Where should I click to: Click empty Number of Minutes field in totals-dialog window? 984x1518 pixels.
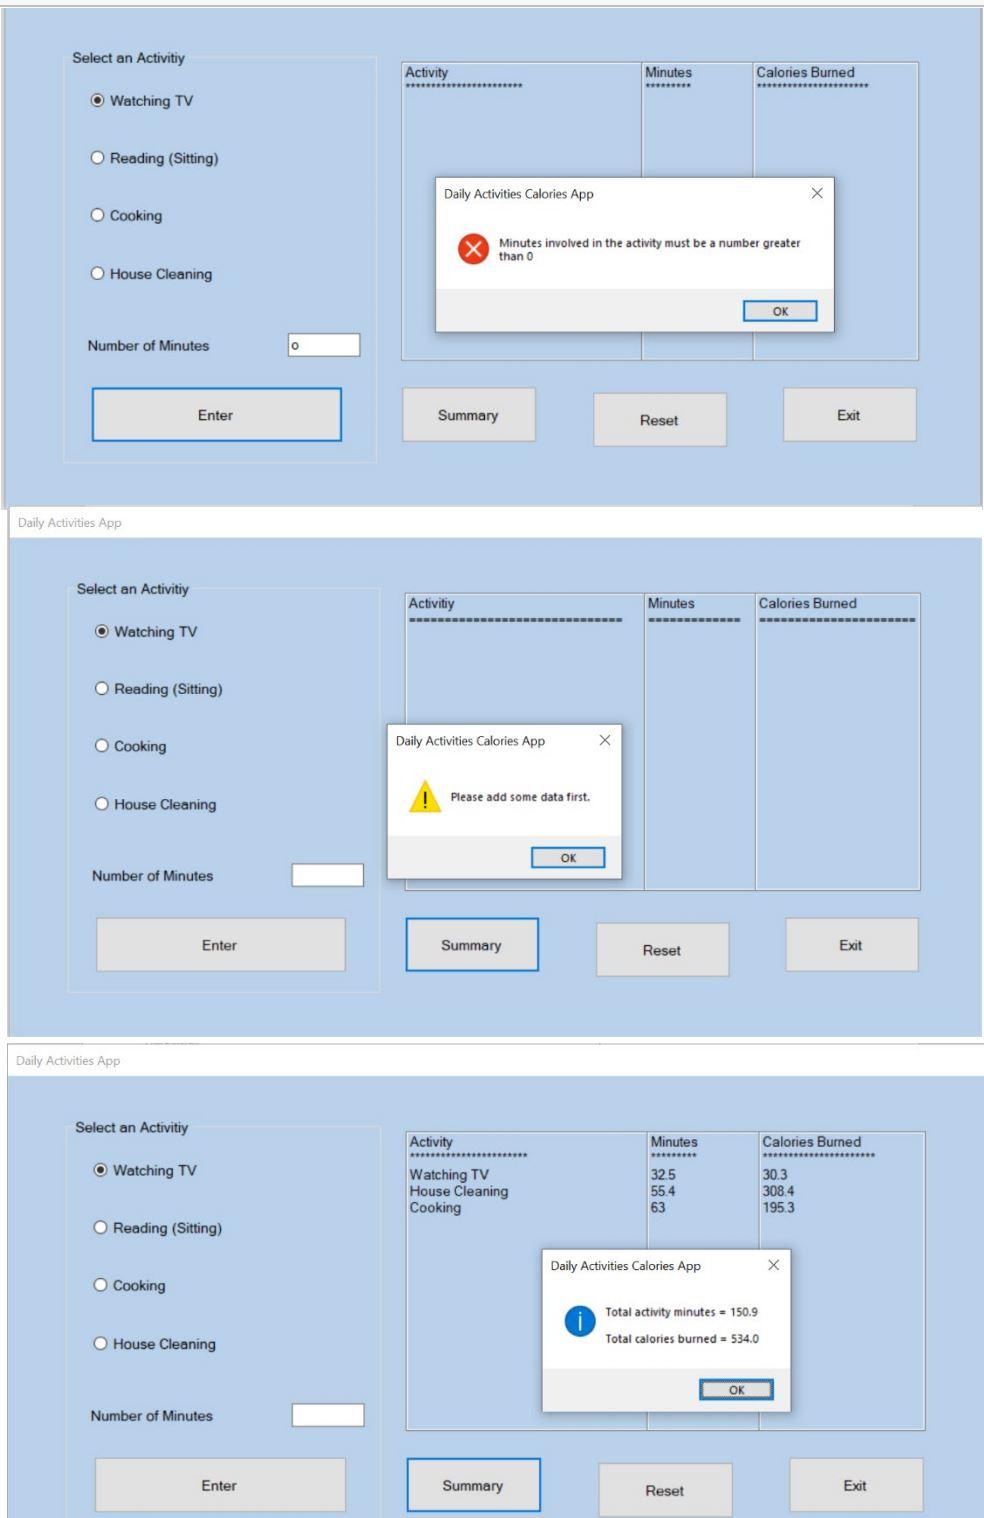pos(328,1415)
